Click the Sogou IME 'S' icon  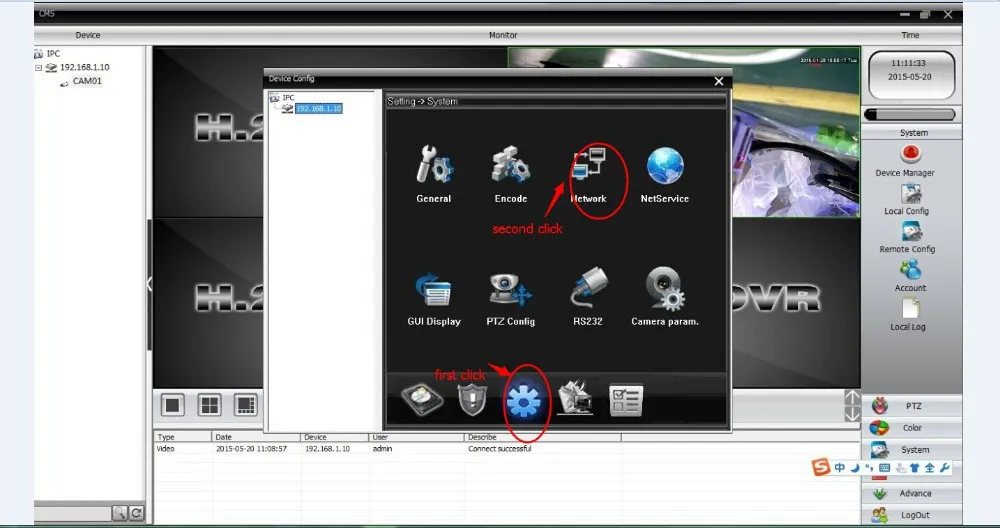click(x=821, y=467)
